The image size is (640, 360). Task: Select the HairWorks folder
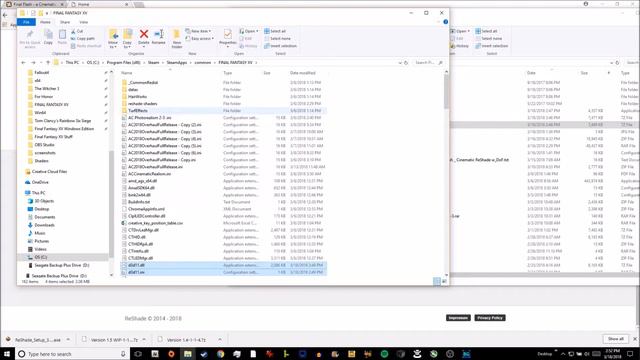pos(137,97)
